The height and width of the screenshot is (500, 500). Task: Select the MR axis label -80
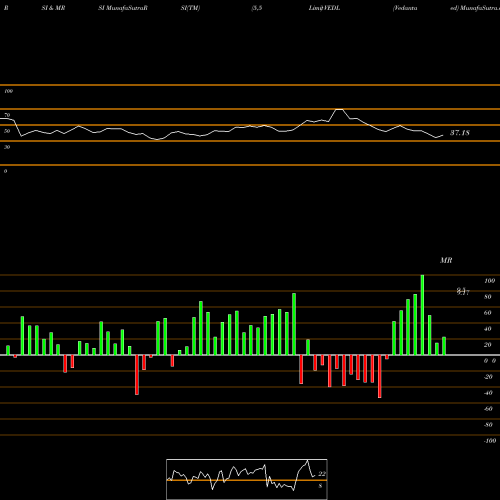coord(488,425)
